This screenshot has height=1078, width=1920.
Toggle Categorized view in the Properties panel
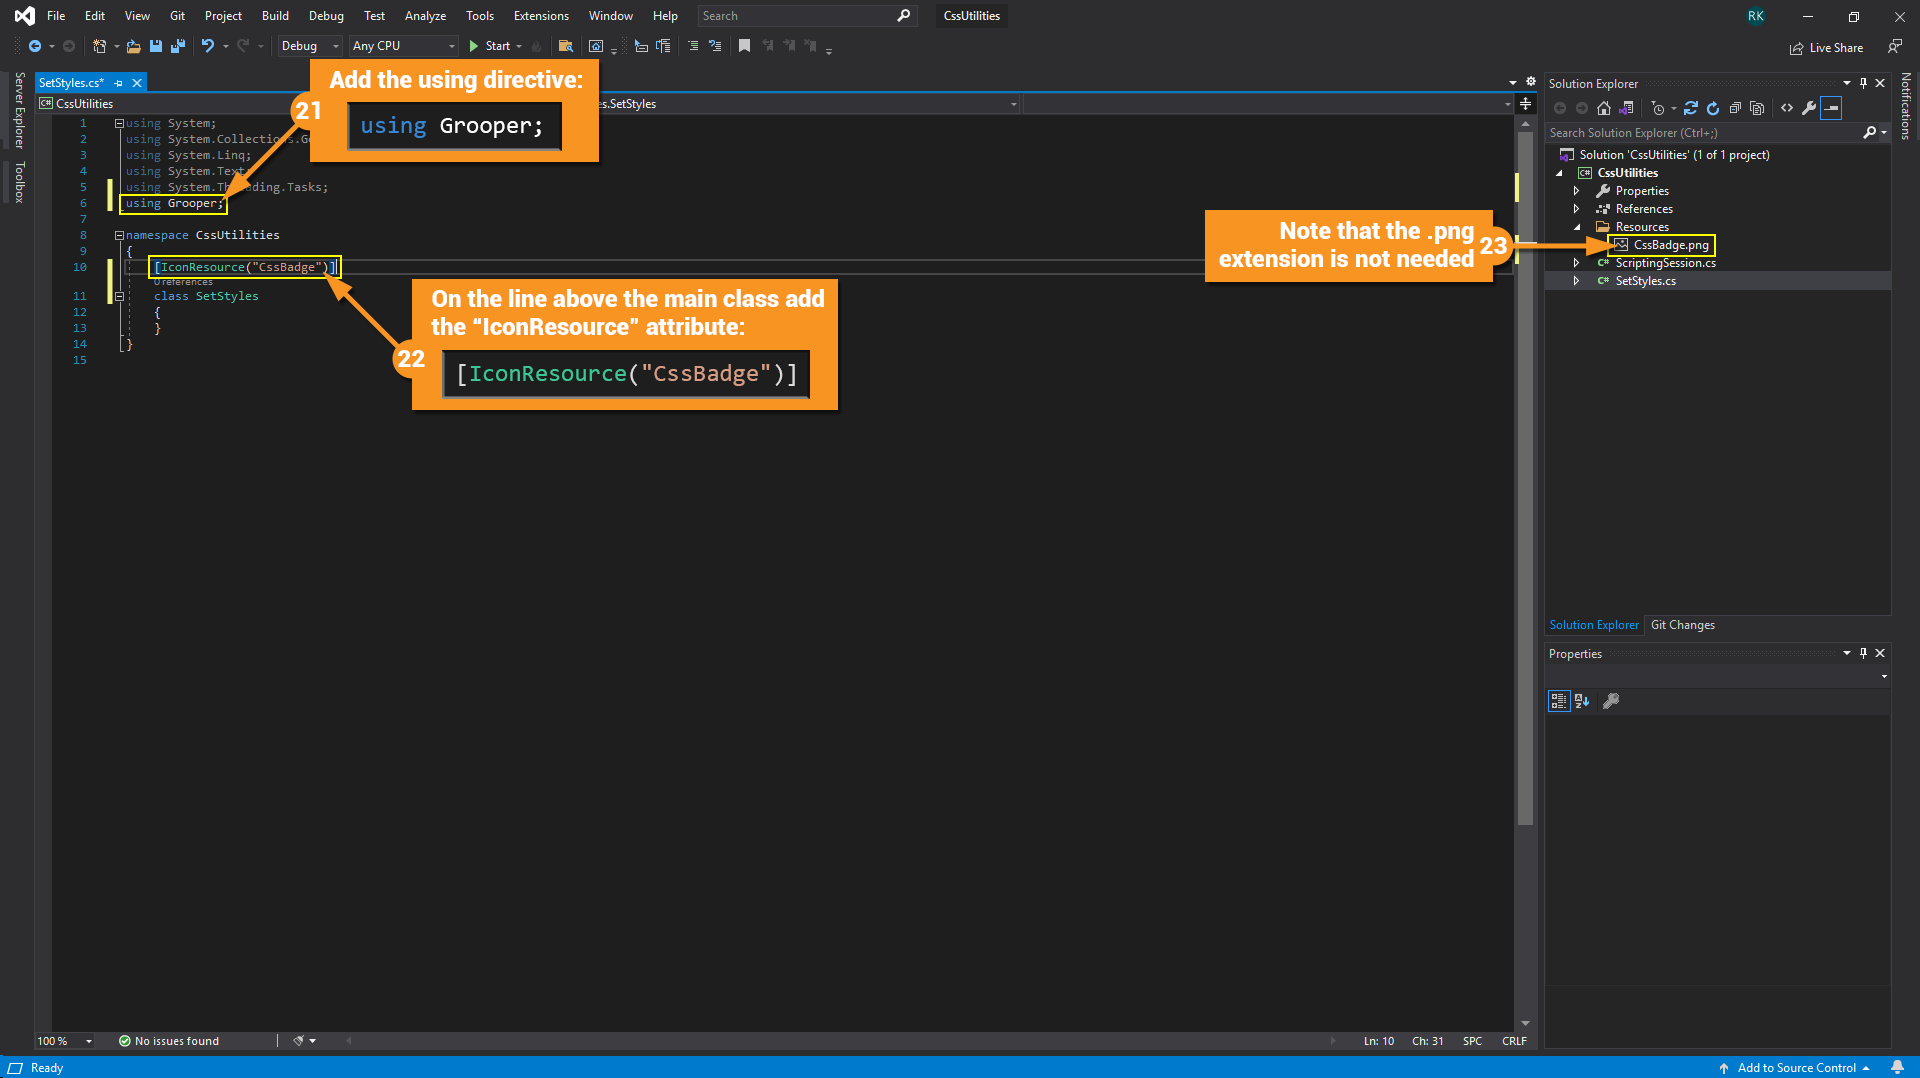1558,701
